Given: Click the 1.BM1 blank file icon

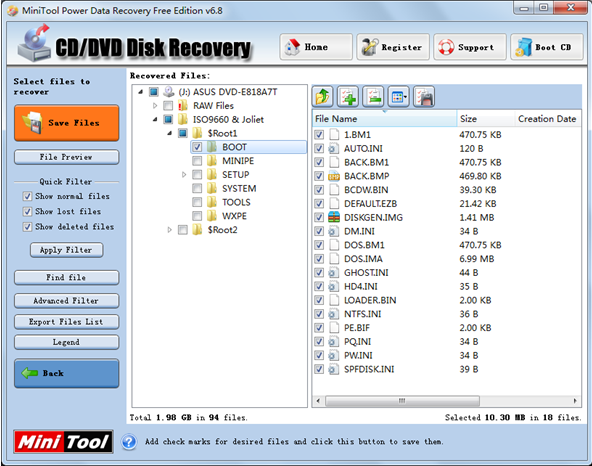Looking at the screenshot, I should (x=334, y=134).
